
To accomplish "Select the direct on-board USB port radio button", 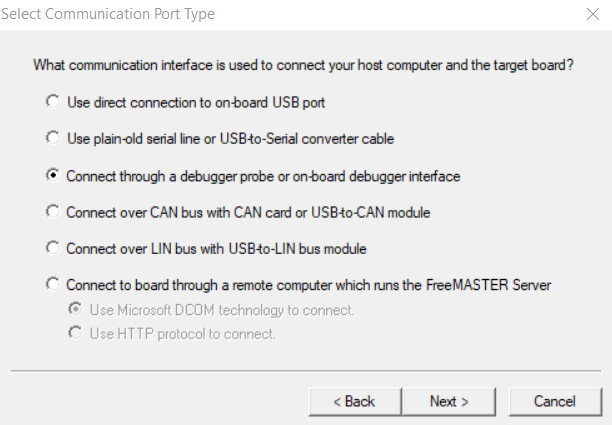I will (52, 102).
